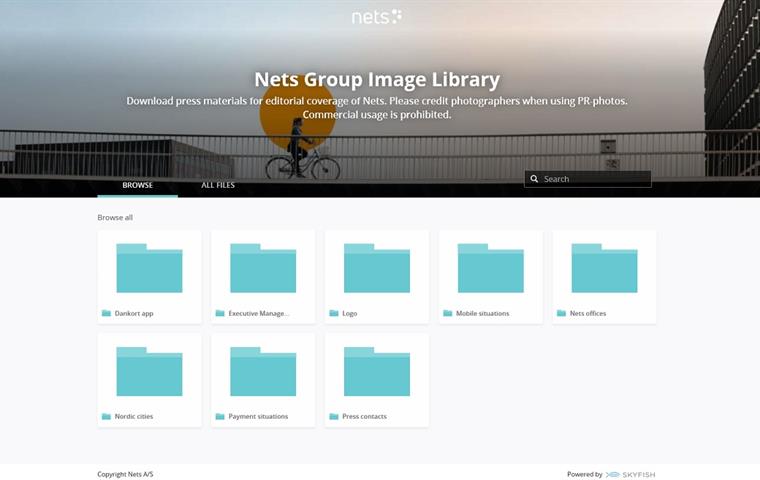Image resolution: width=760 pixels, height=480 pixels.
Task: Open the Payment situations folder thumbnail
Action: [x=263, y=371]
